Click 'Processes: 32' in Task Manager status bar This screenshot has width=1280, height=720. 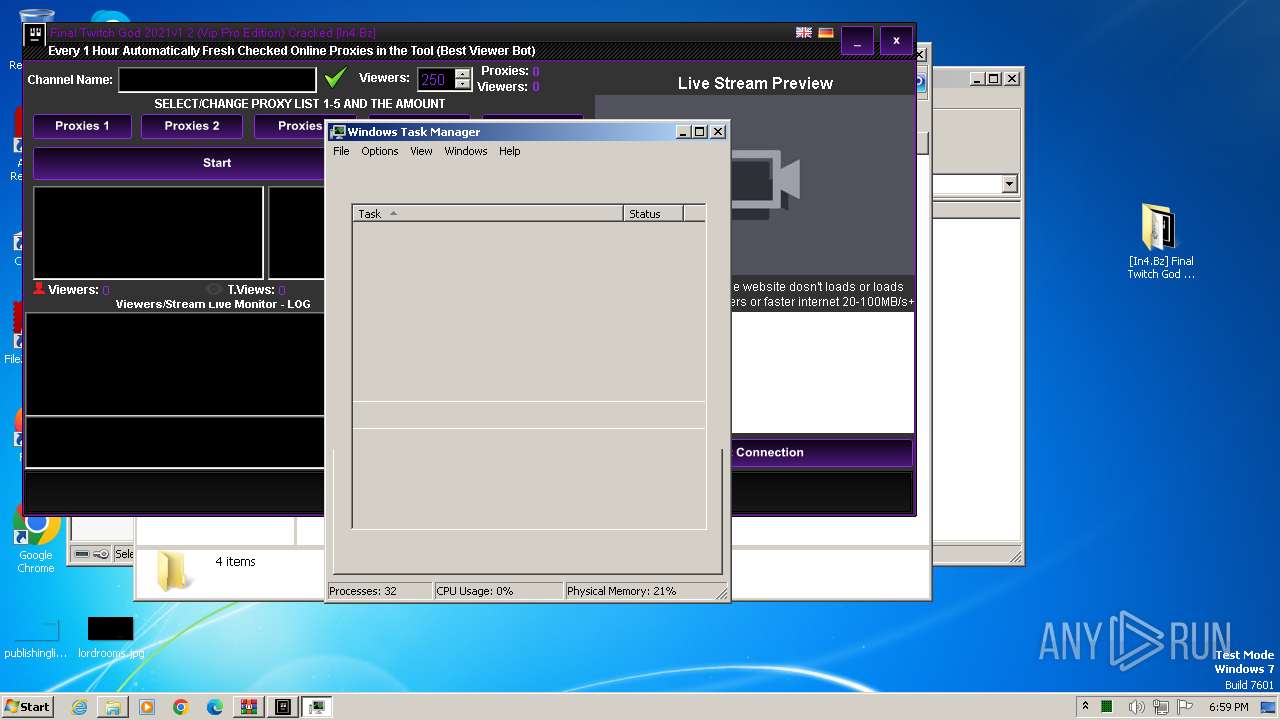coord(380,591)
